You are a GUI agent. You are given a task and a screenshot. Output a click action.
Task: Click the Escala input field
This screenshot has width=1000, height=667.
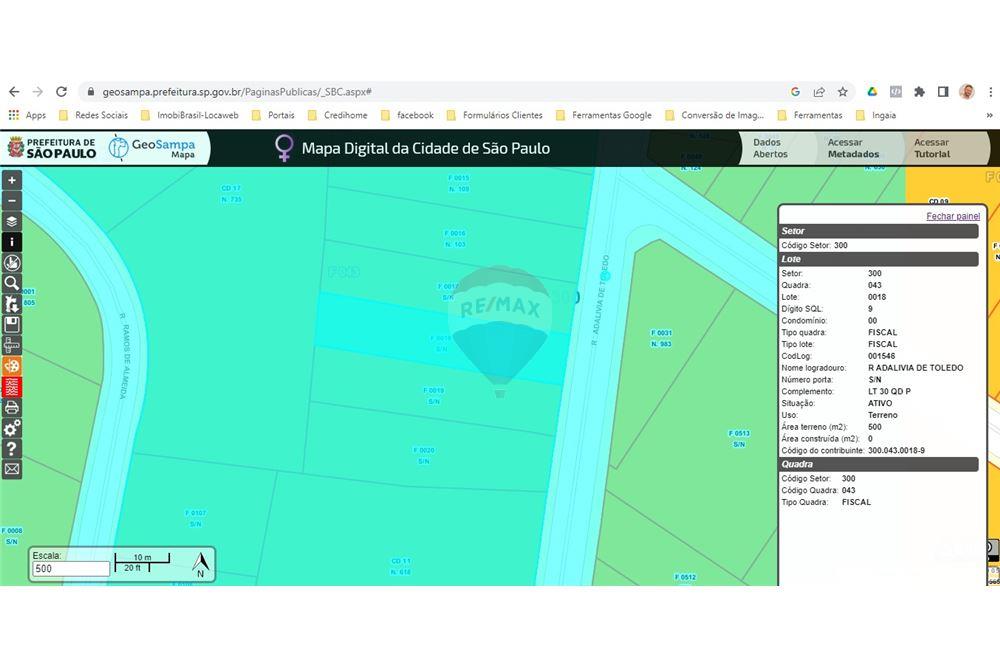coord(70,569)
